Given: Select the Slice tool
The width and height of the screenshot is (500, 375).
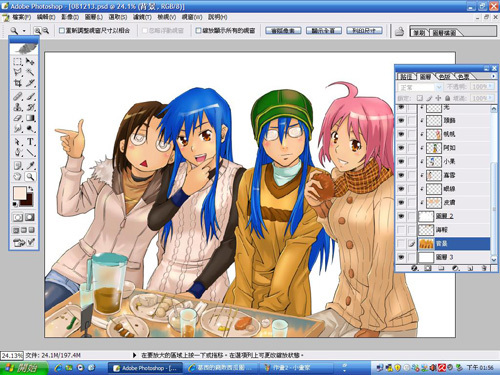Looking at the screenshot, I should (x=30, y=82).
